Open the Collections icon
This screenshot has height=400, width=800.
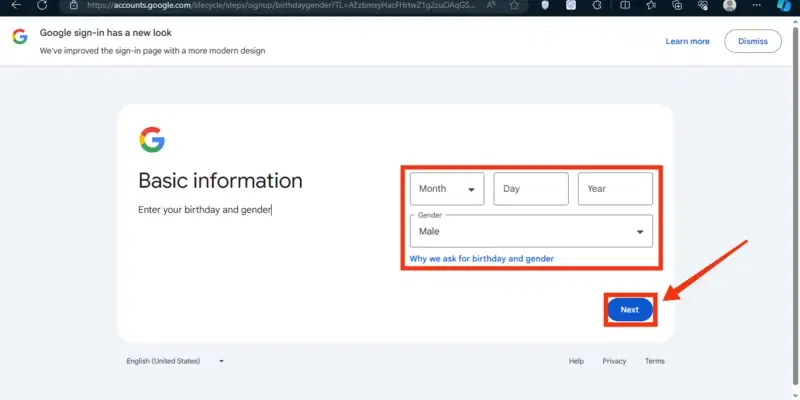(x=677, y=5)
